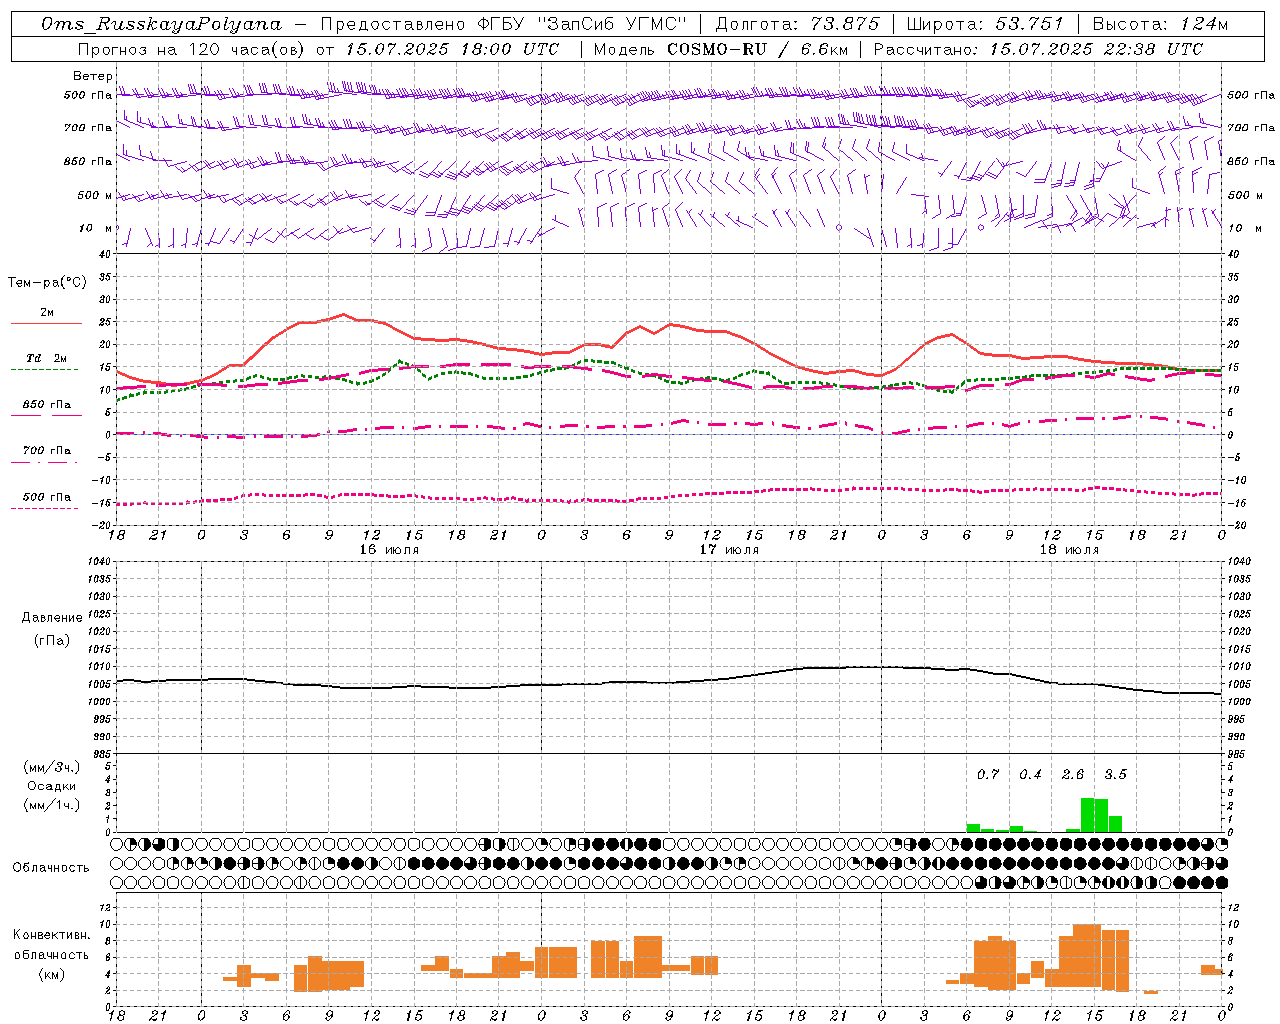Image resolution: width=1280 pixels, height=1024 pixels.
Task: Click the precipitation value 2.6
Action: point(1073,774)
